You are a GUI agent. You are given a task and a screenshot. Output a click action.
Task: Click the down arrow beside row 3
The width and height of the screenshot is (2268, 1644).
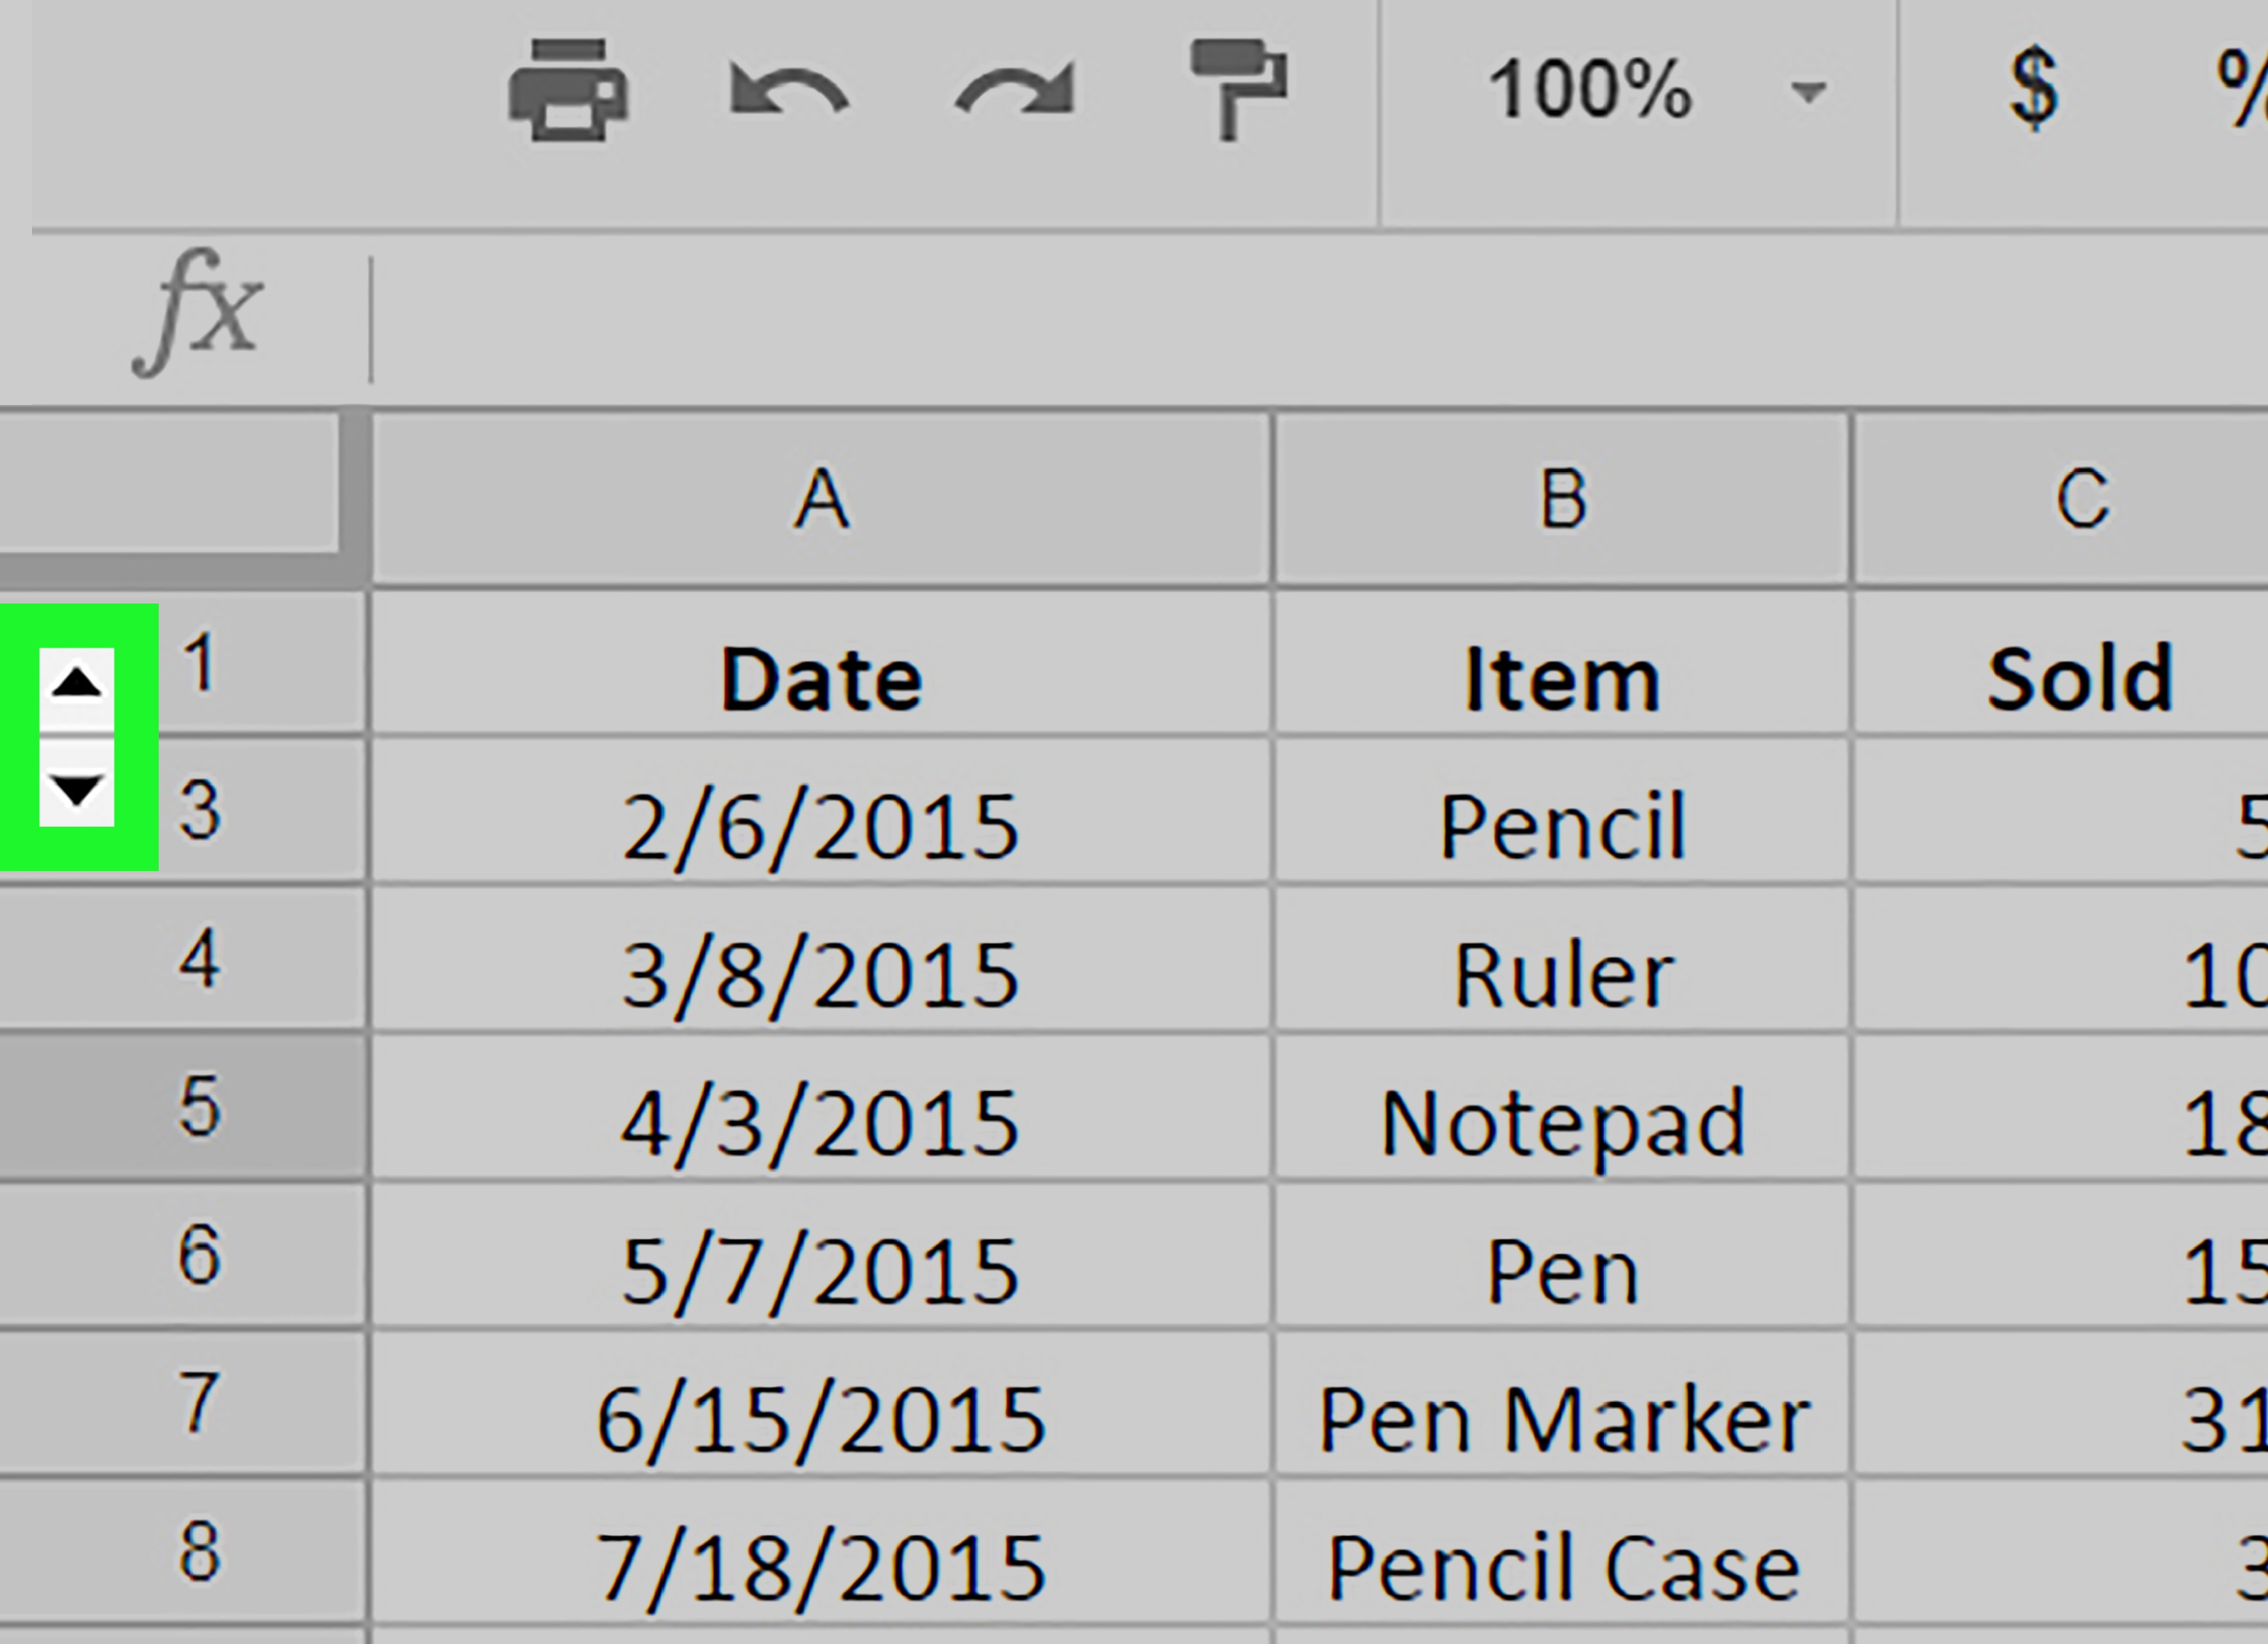[76, 790]
